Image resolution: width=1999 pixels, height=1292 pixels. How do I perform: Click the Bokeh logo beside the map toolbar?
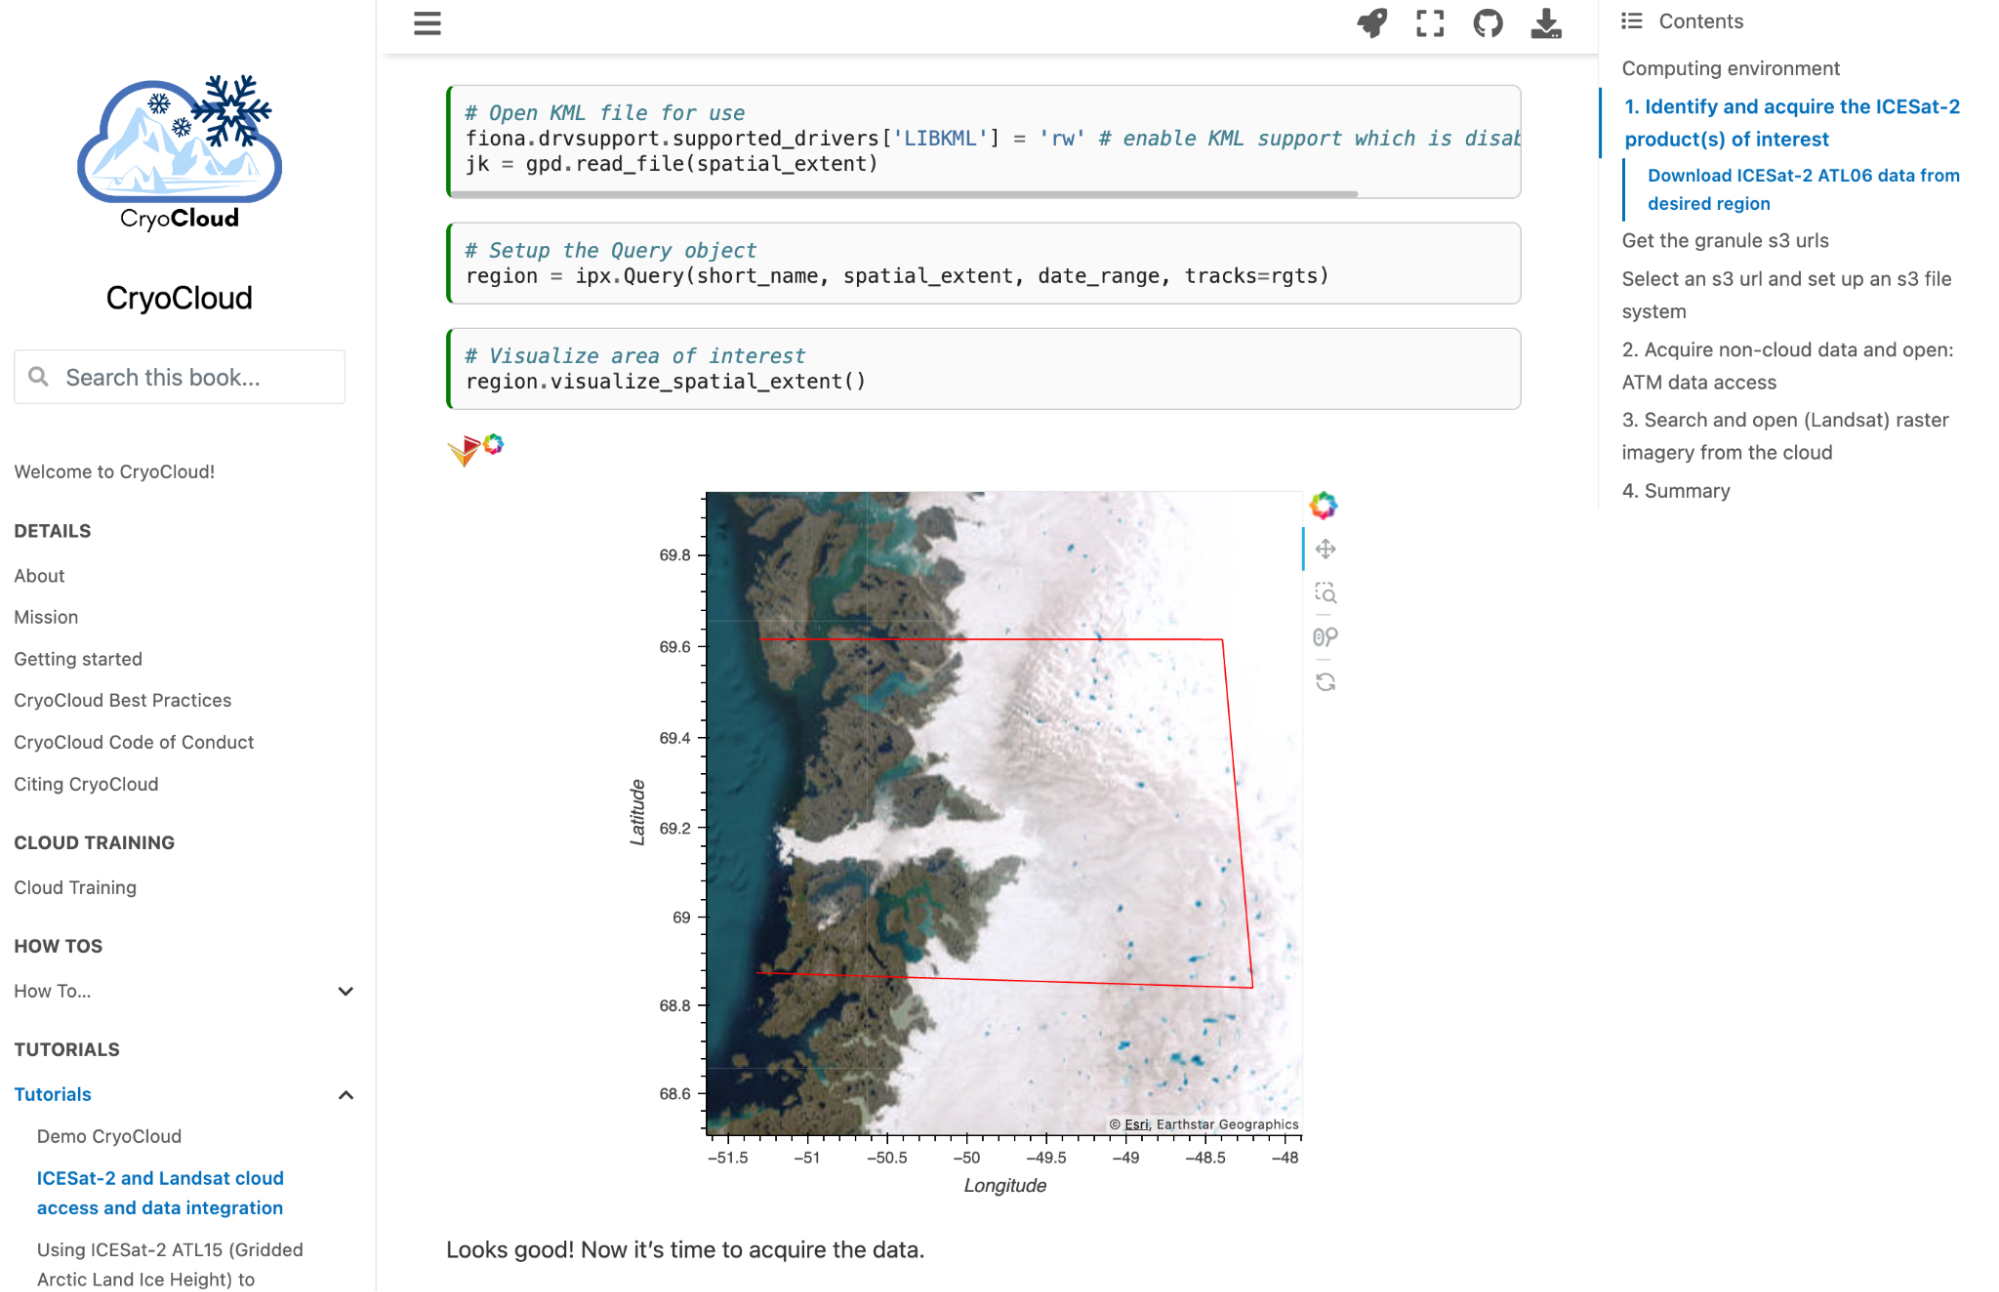(1323, 506)
